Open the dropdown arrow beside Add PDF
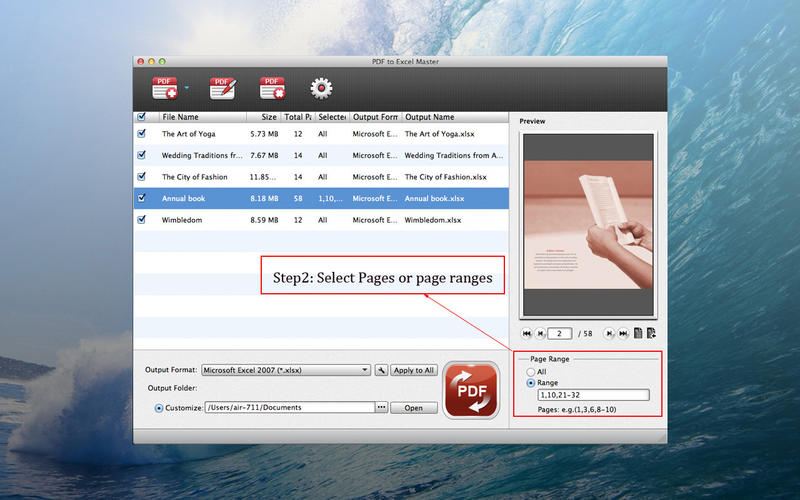Image resolution: width=800 pixels, height=500 pixels. (x=186, y=88)
